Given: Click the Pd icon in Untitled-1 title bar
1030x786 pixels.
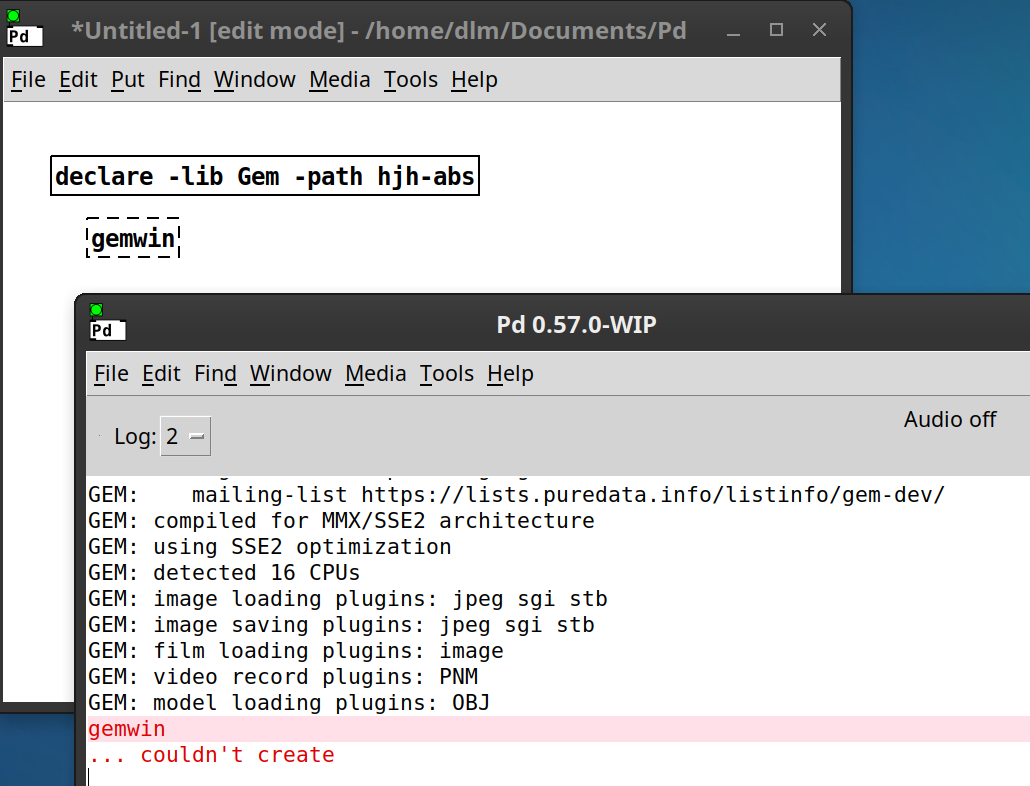Looking at the screenshot, I should tap(24, 28).
